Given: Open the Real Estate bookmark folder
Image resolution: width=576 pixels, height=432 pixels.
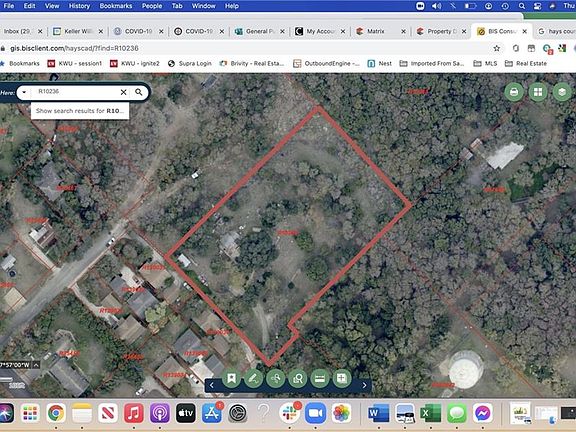Looking at the screenshot, I should point(526,64).
